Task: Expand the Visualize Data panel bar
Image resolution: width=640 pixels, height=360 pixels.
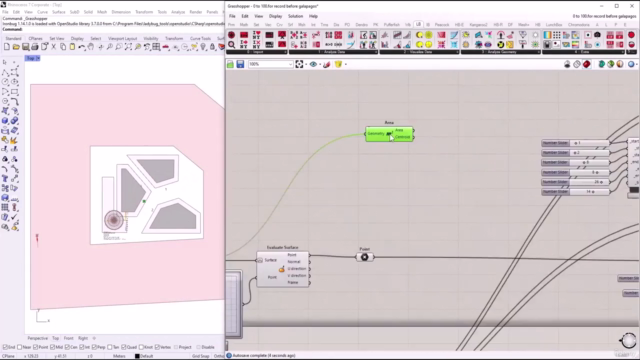Action: (419, 52)
